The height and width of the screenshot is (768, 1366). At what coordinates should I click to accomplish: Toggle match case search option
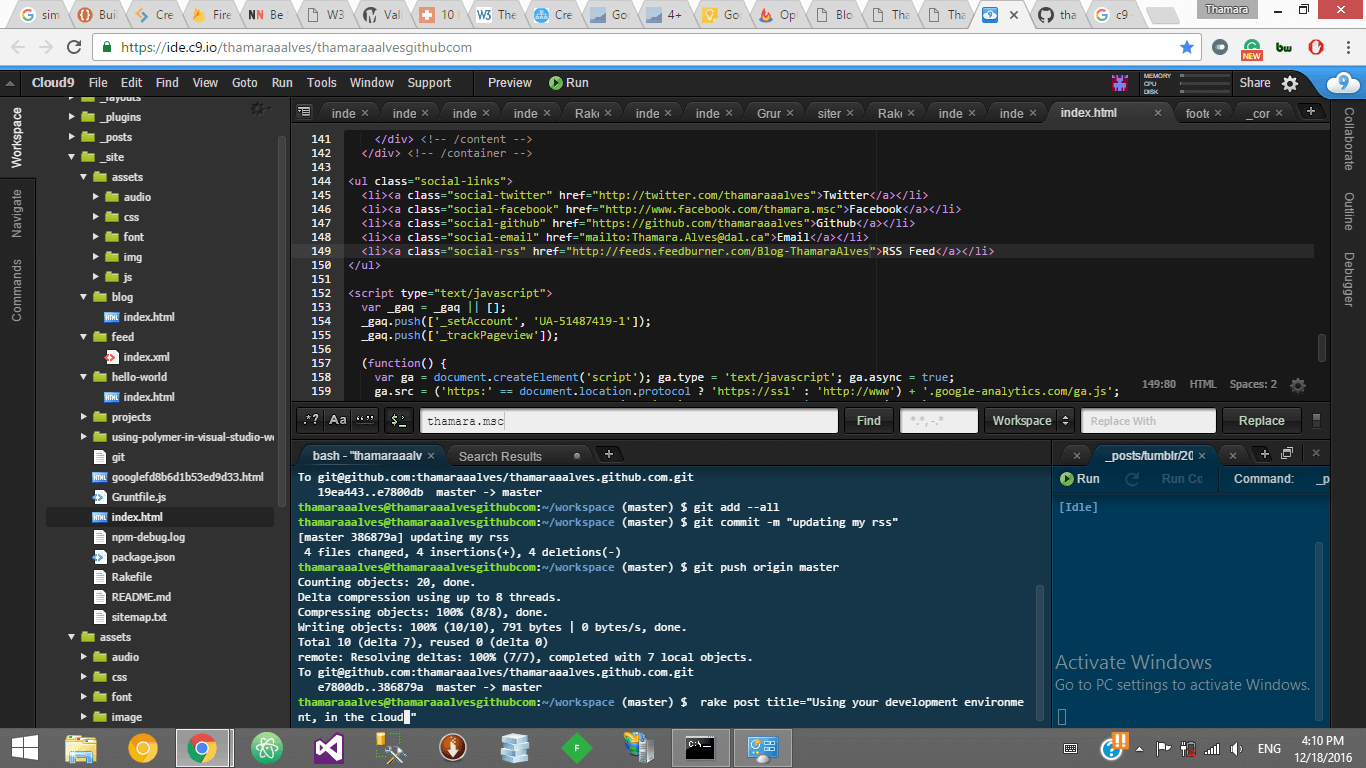click(x=338, y=421)
